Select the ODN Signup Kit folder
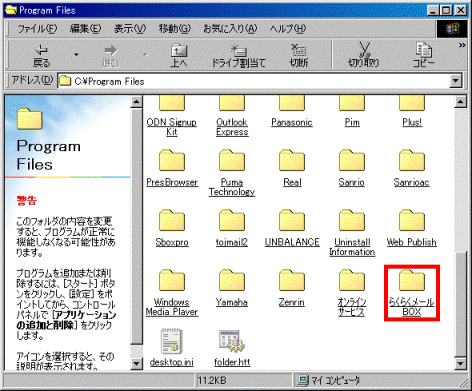Viewport: 472px width, 391px height. [x=172, y=115]
